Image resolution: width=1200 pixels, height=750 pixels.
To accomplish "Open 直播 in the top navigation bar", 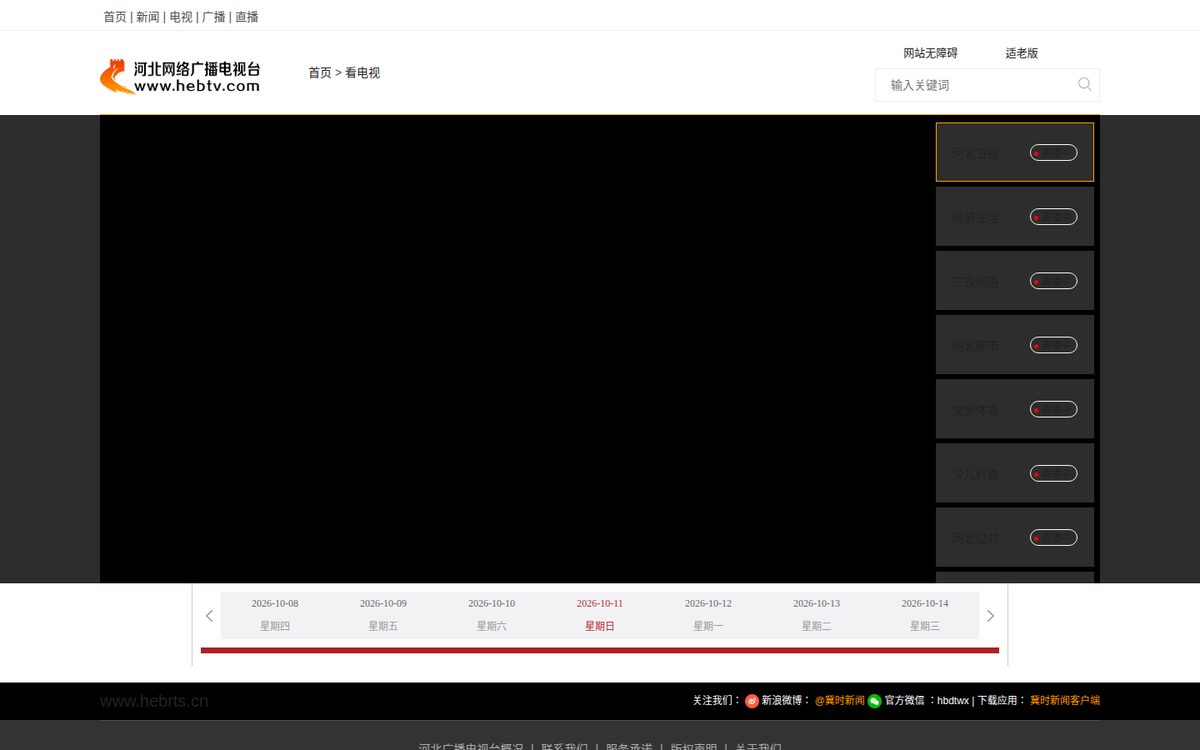I will [247, 17].
